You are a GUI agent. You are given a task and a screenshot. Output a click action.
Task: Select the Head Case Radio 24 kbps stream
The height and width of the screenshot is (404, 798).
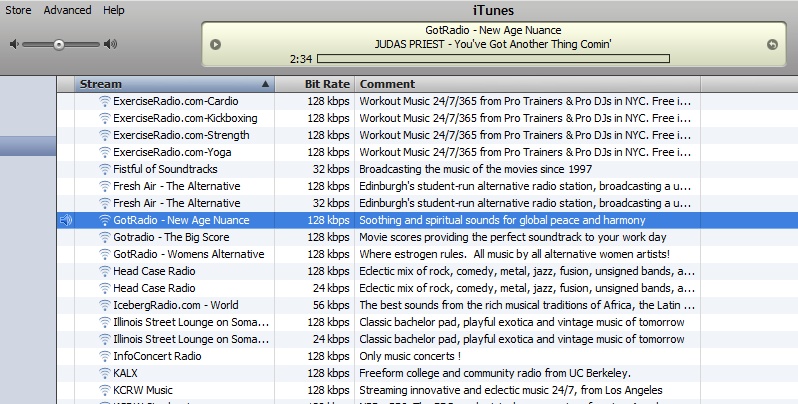pos(154,288)
